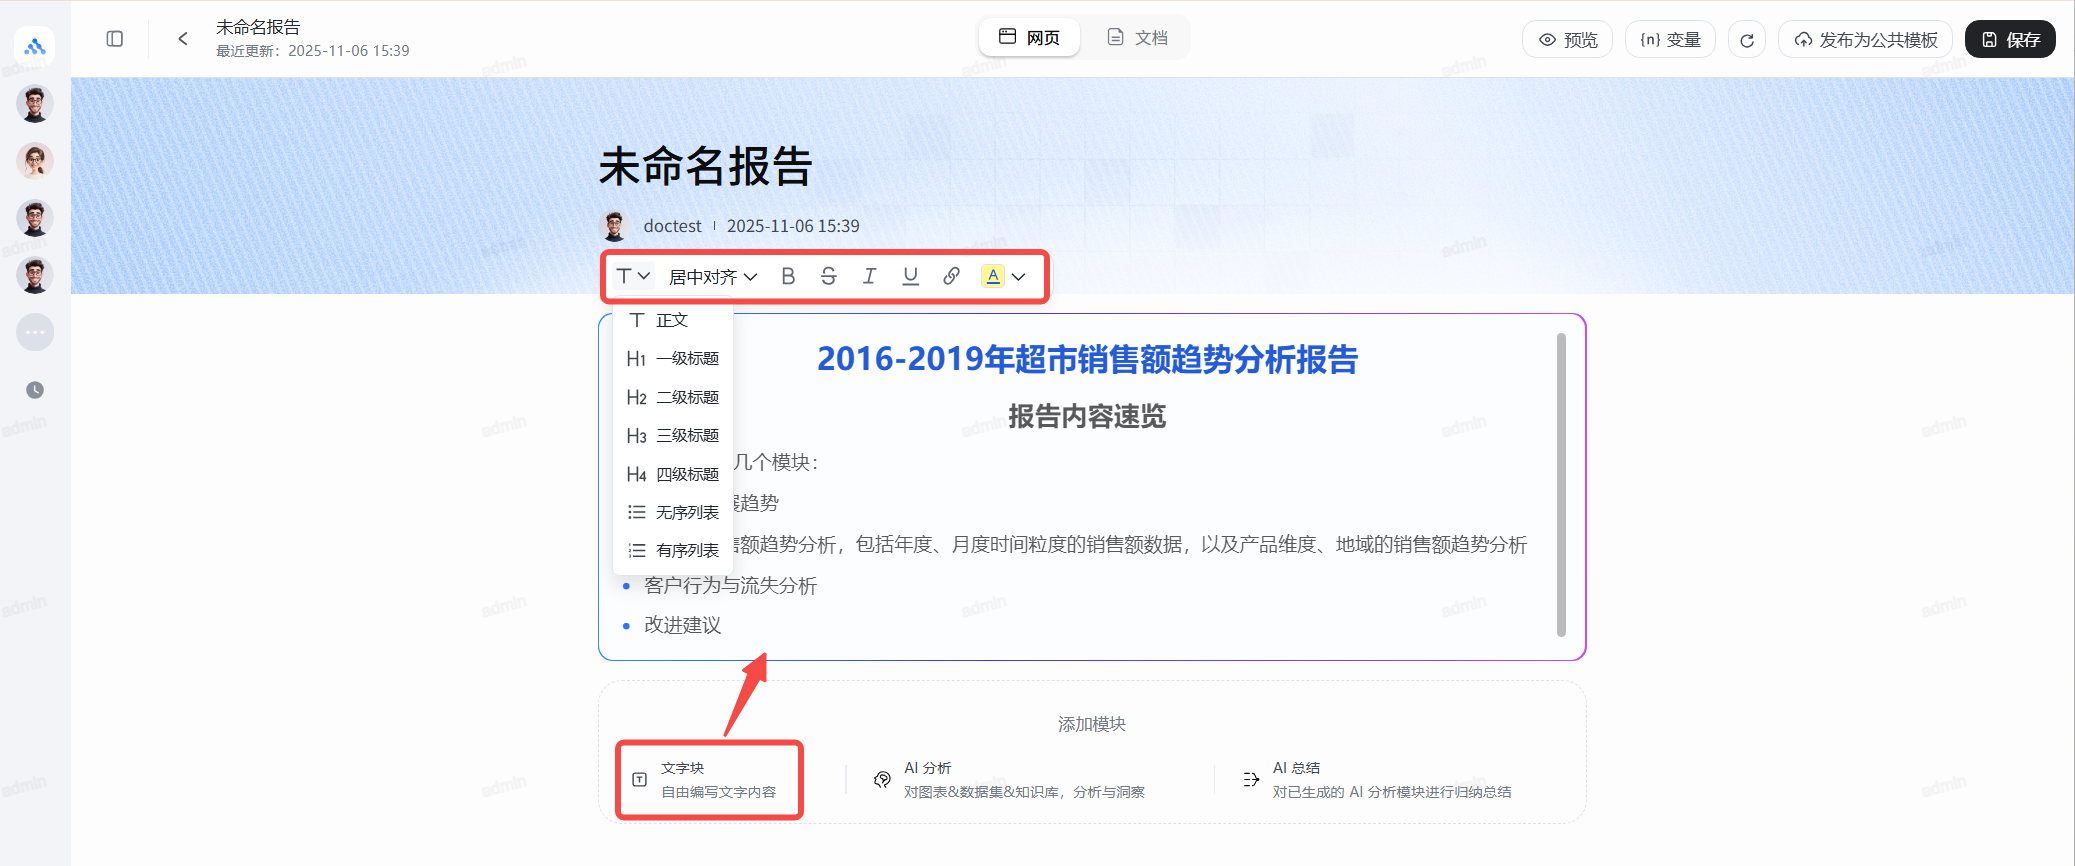Click the large 未命名报告 page title
This screenshot has height=866, width=2075.
coord(706,167)
